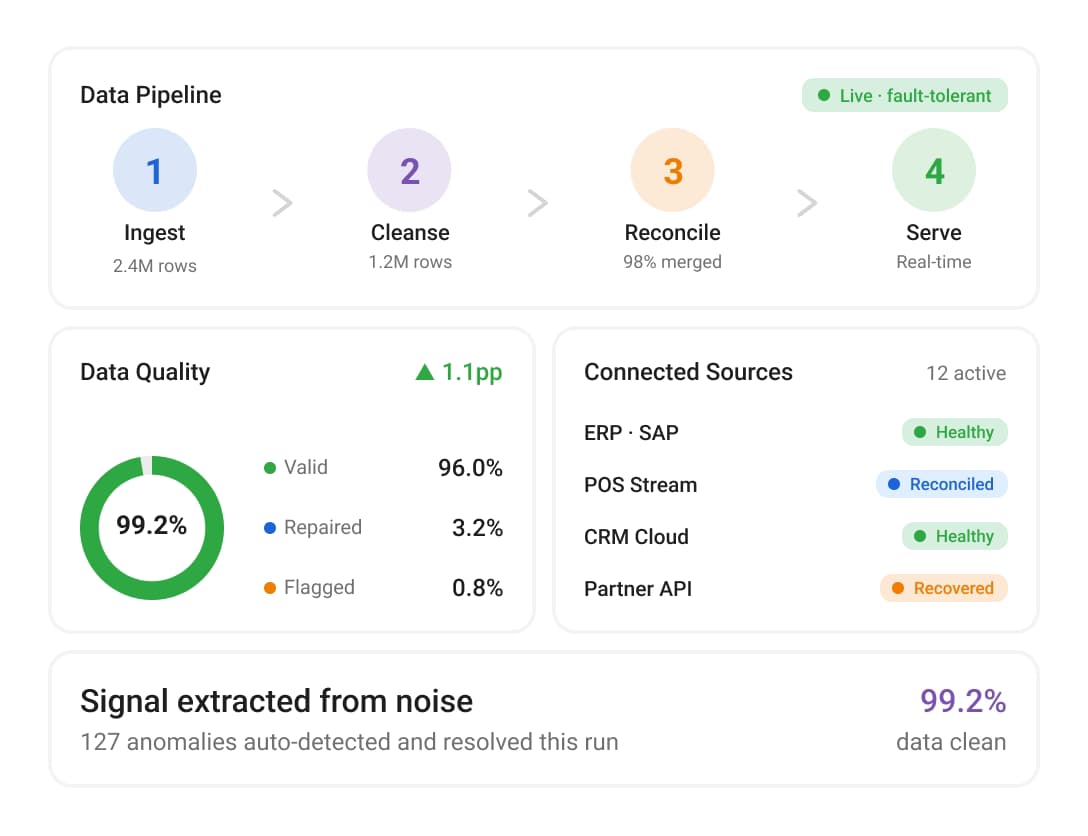Click the chevron between Reconcile and Serve
The height and width of the screenshot is (836, 1088).
pos(807,203)
